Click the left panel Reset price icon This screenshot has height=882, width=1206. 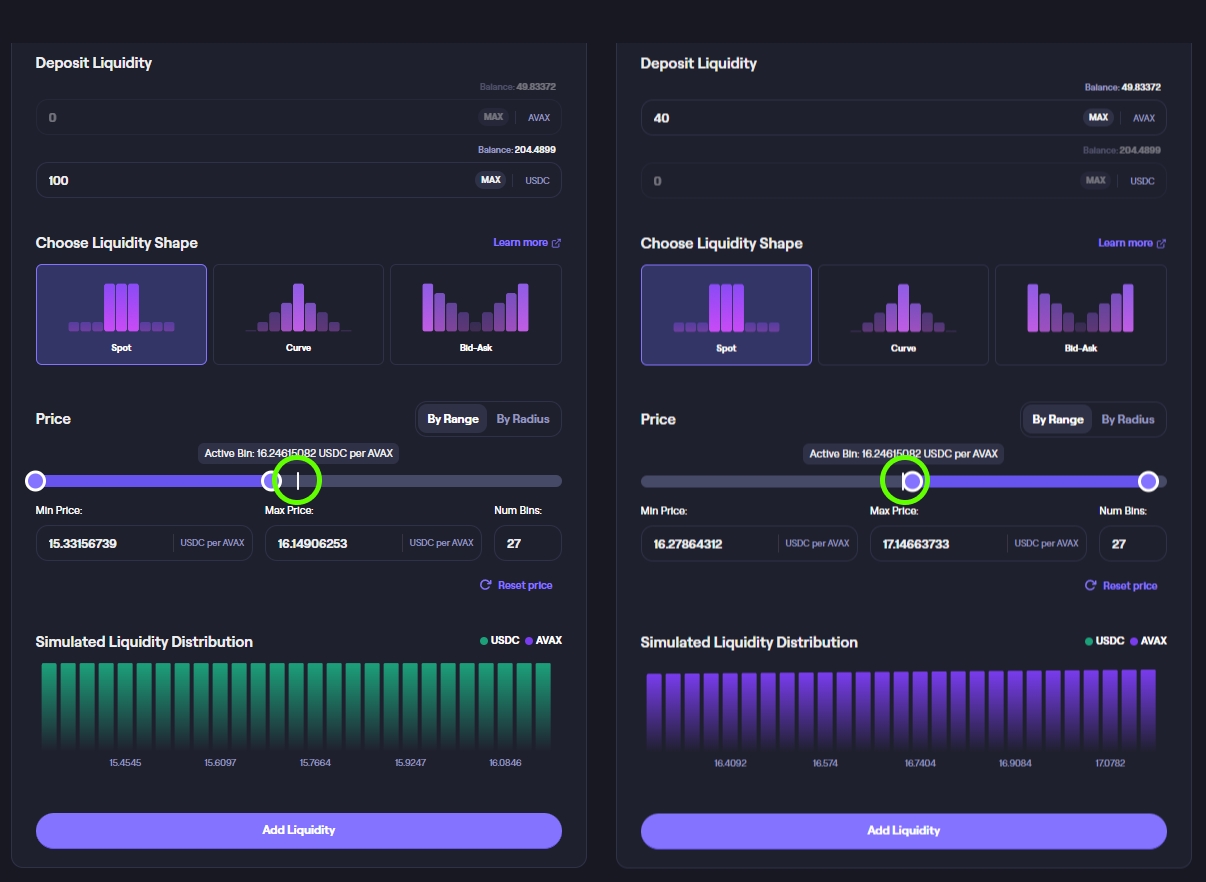point(486,585)
